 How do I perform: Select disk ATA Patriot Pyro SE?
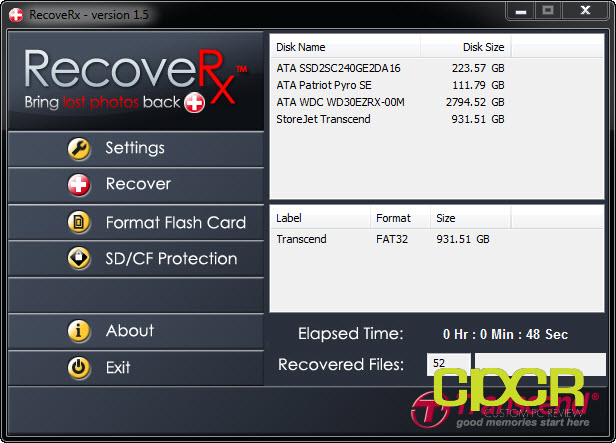(x=324, y=85)
